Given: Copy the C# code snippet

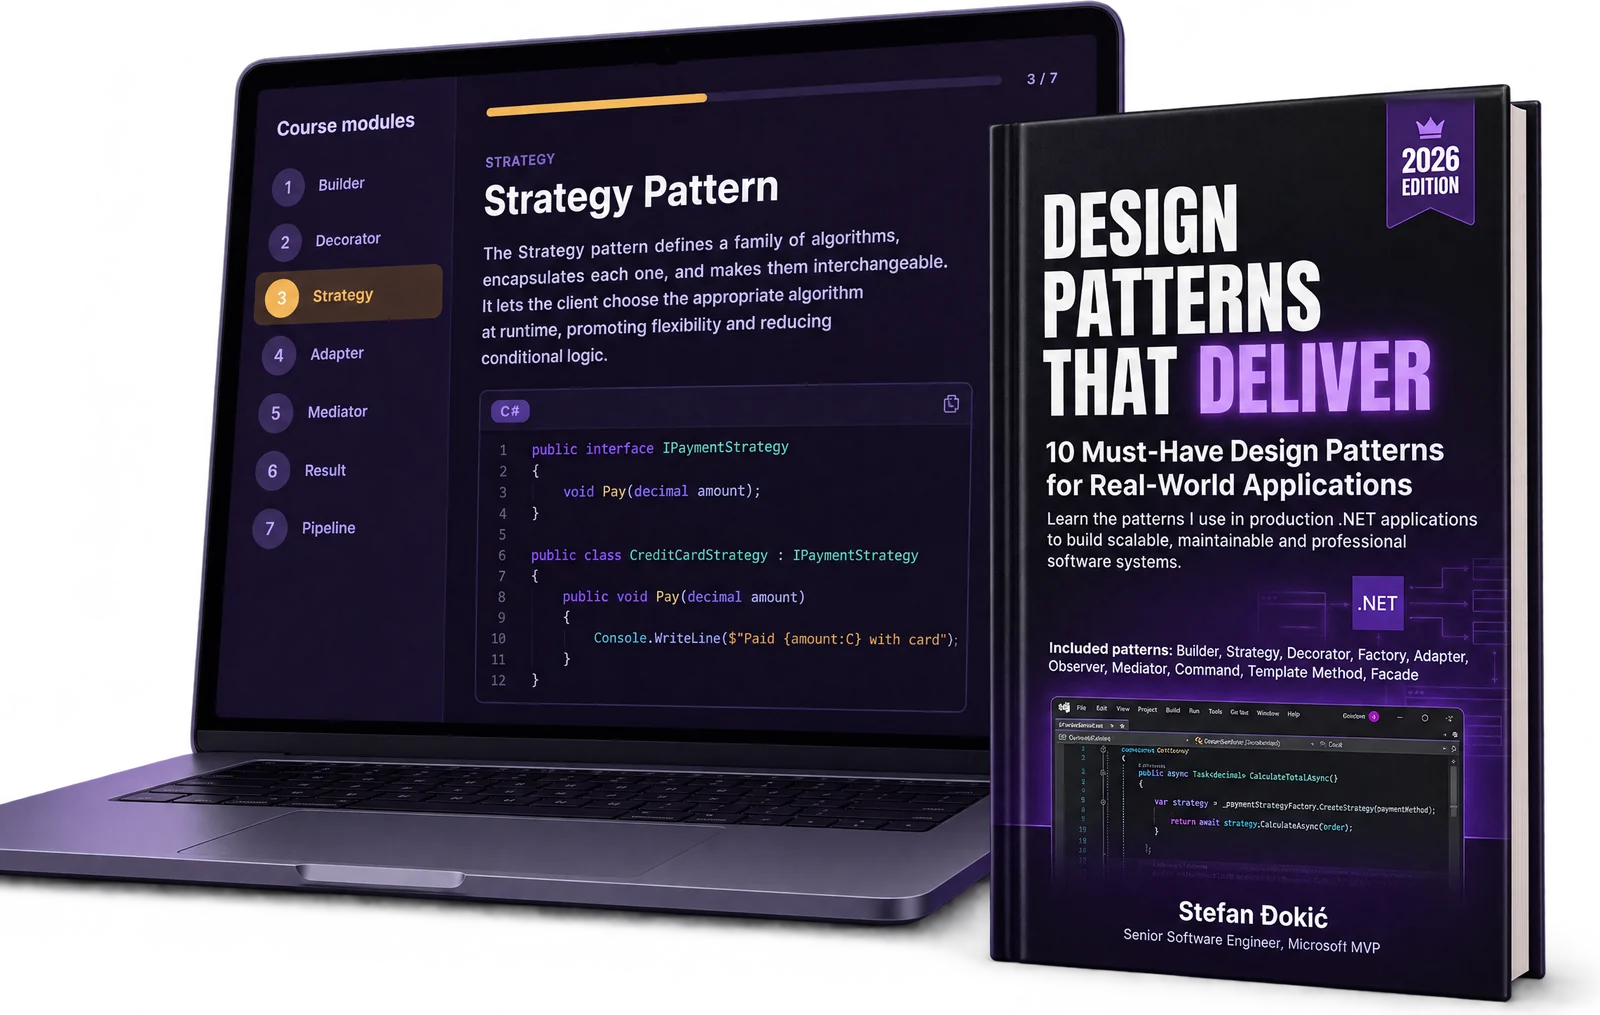Looking at the screenshot, I should (951, 403).
